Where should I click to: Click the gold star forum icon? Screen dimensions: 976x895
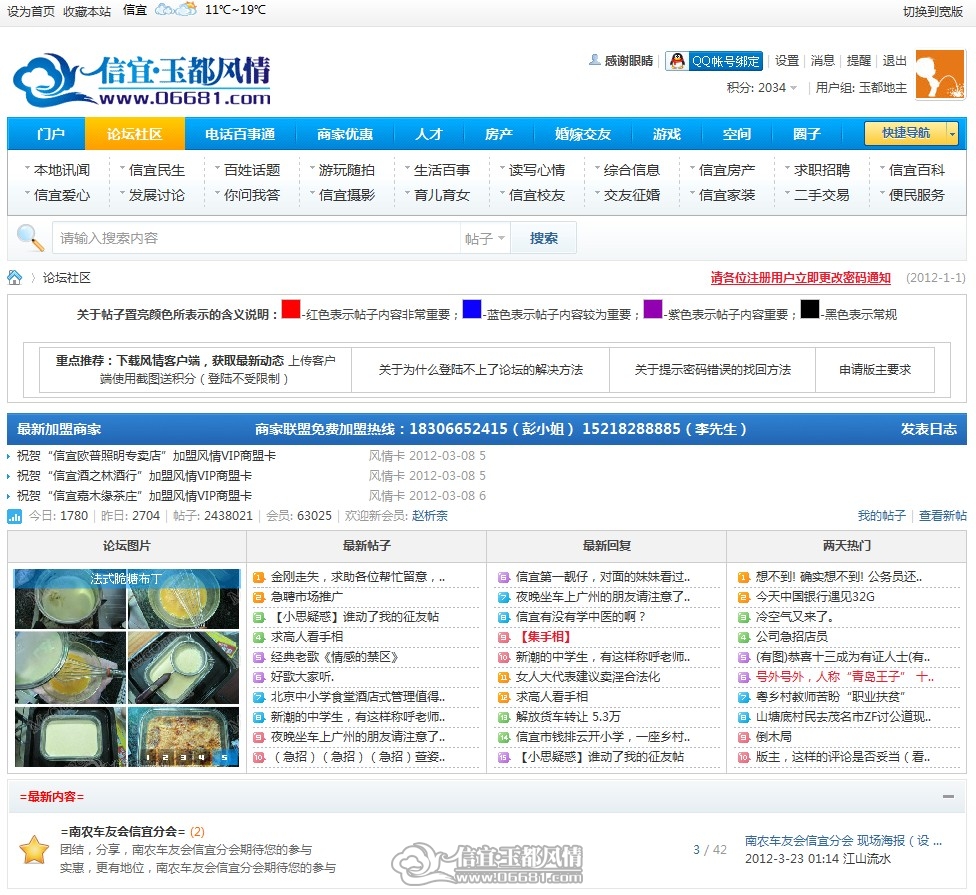pos(34,850)
